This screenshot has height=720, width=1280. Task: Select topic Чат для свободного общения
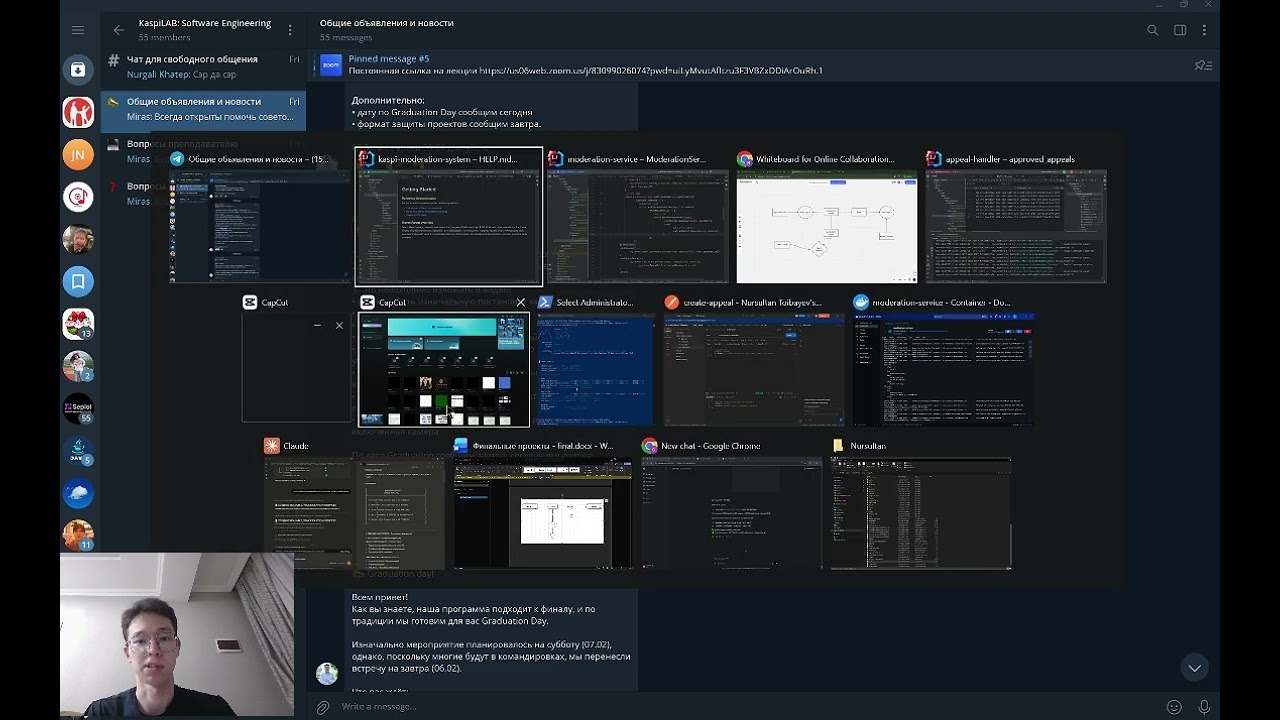(x=203, y=66)
